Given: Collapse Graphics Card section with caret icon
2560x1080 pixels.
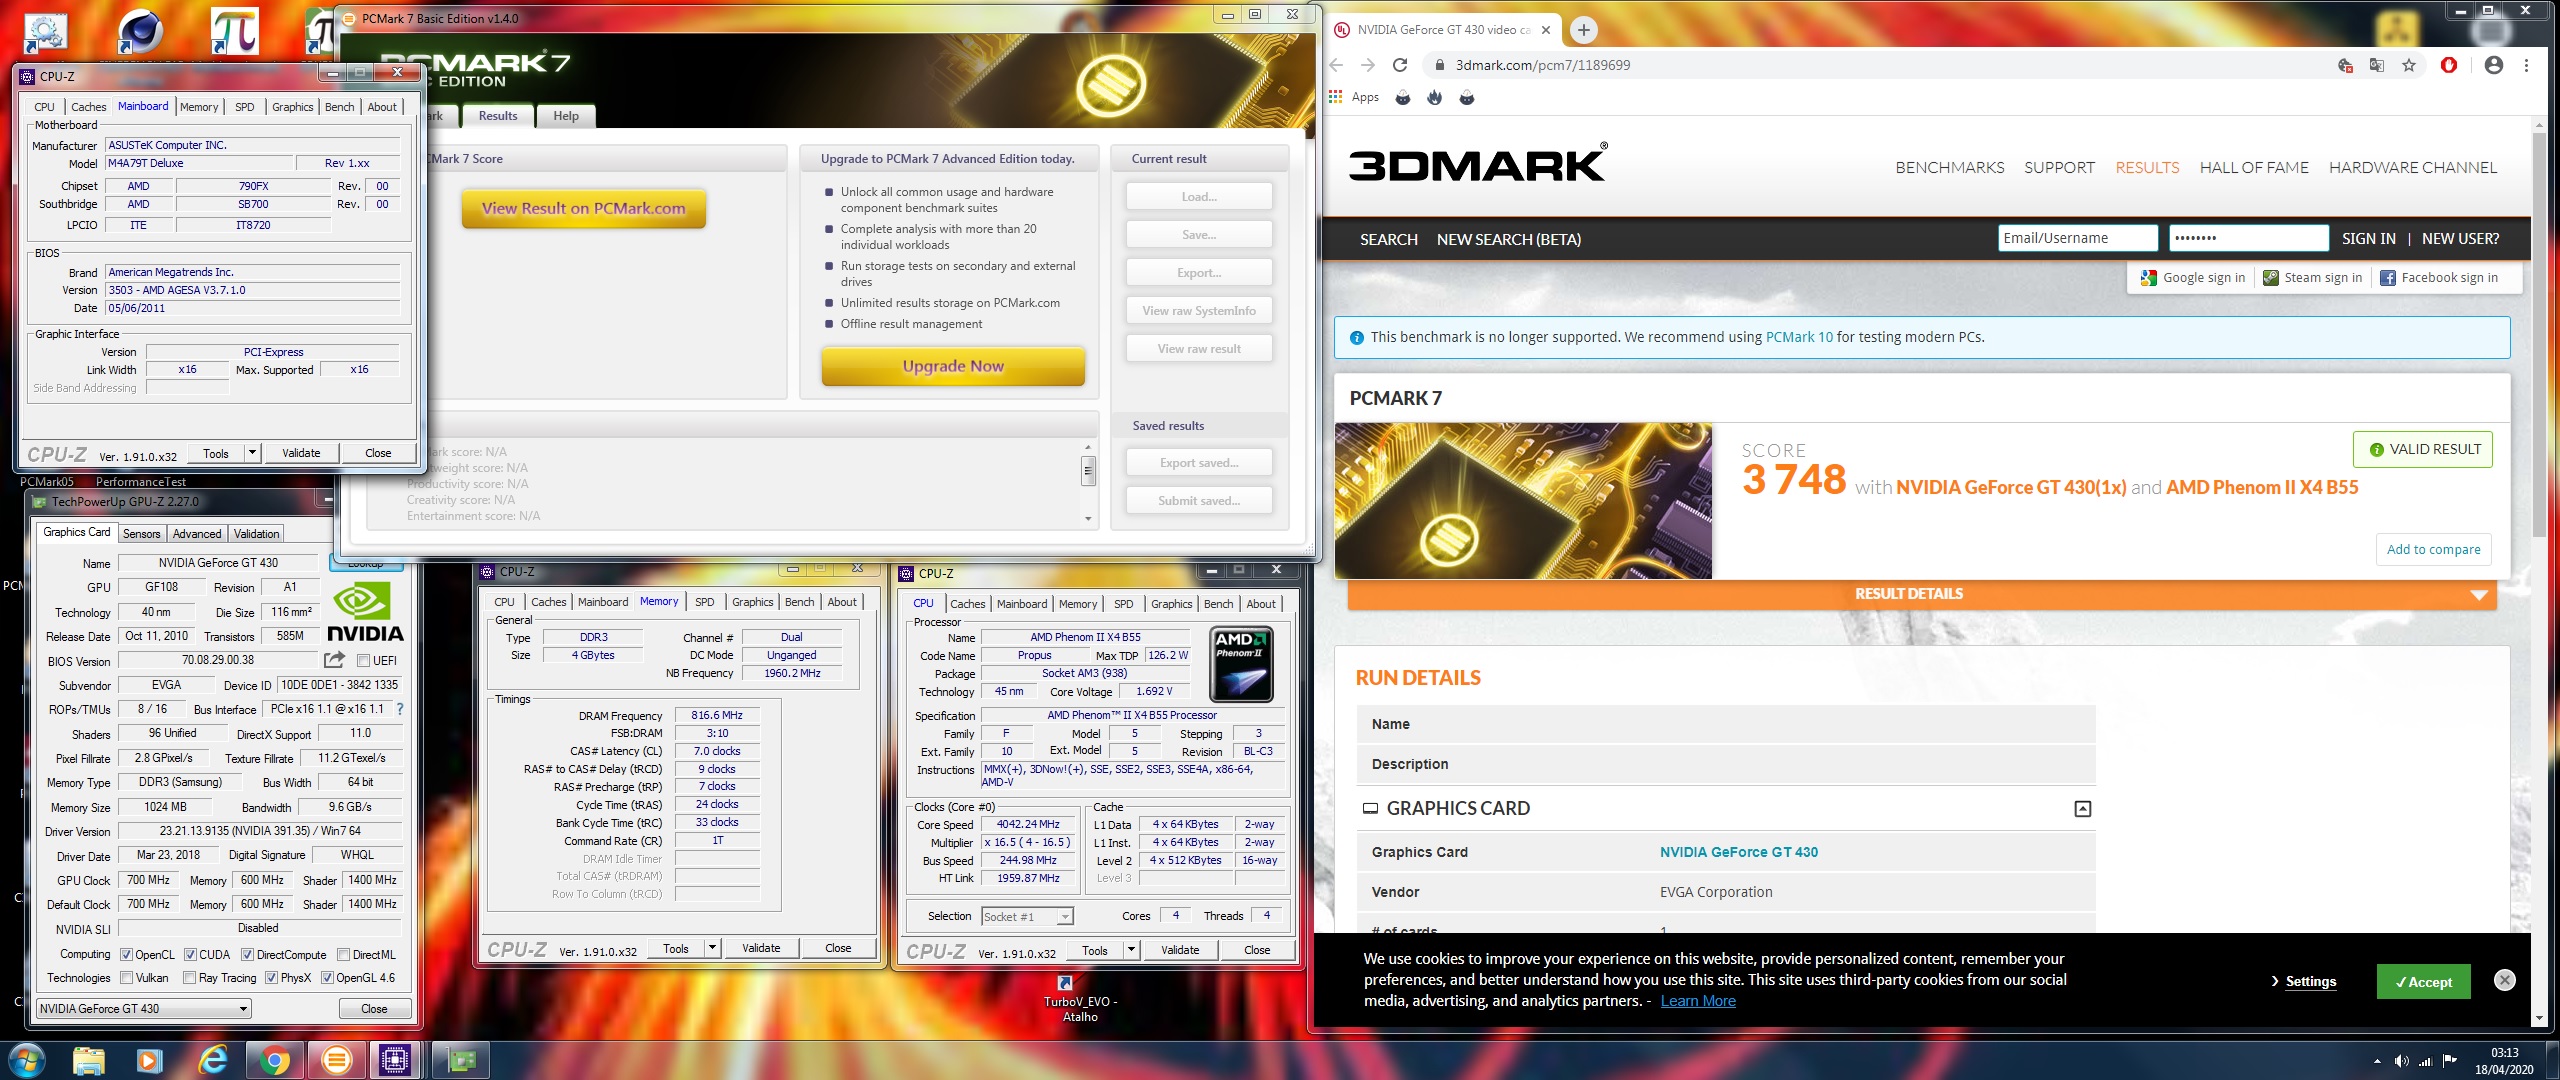Looking at the screenshot, I should pyautogui.click(x=2082, y=808).
